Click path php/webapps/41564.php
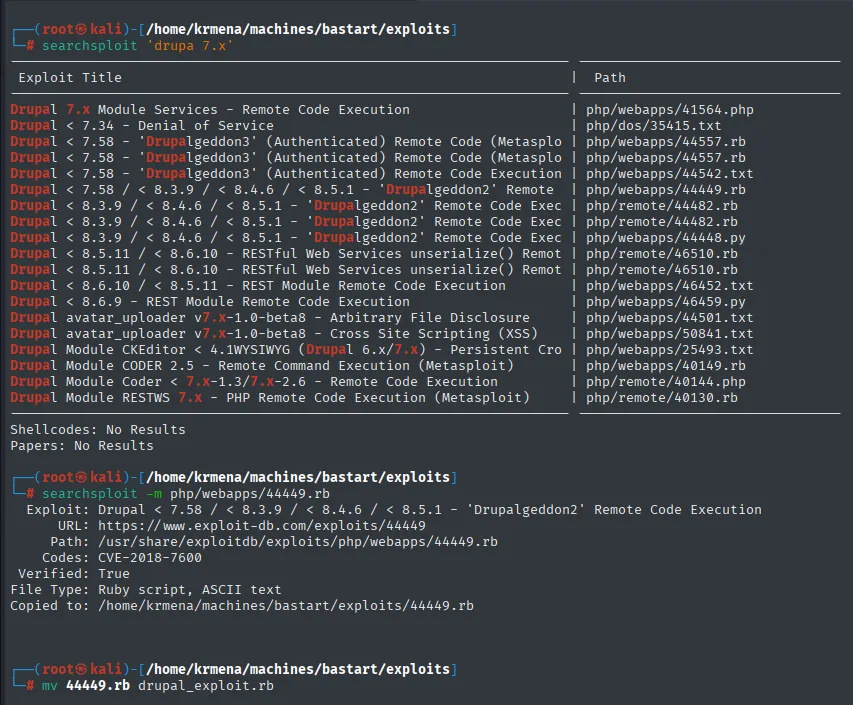 pos(670,110)
